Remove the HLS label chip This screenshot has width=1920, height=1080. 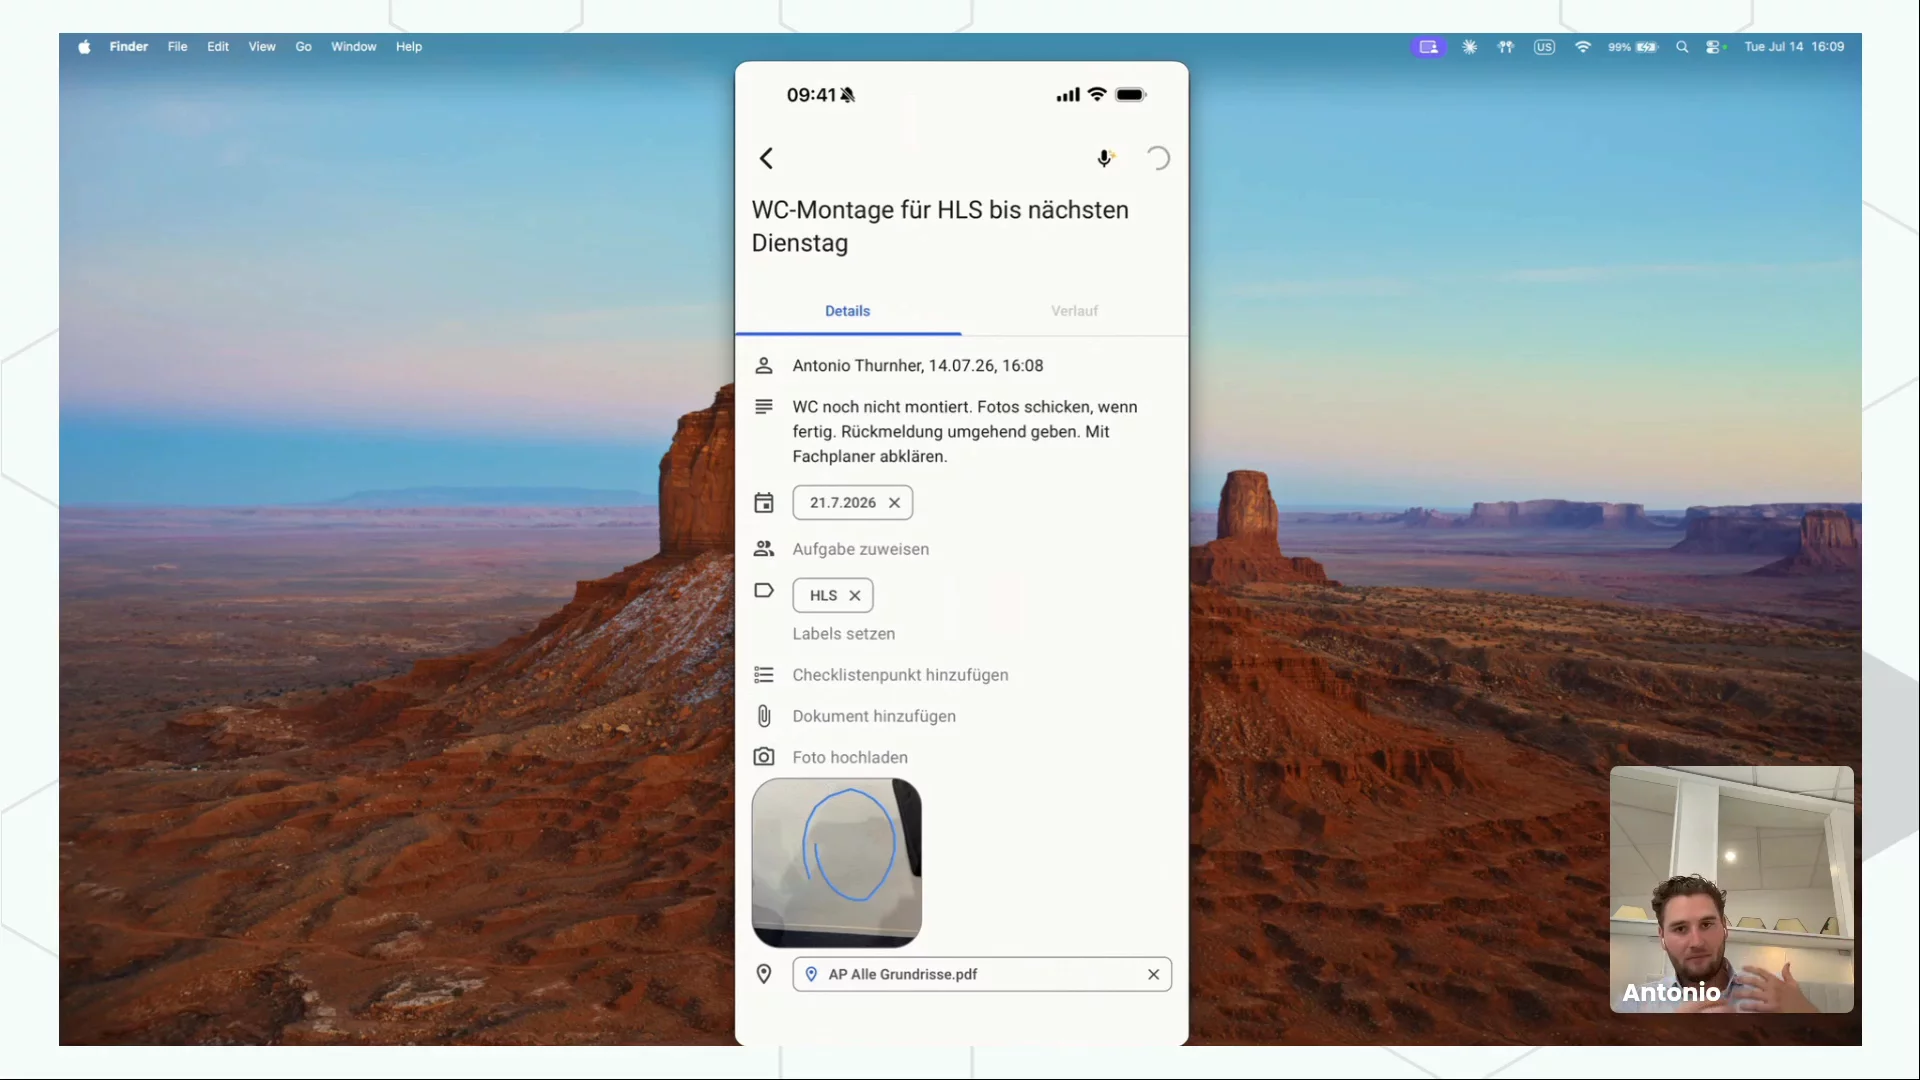click(855, 596)
